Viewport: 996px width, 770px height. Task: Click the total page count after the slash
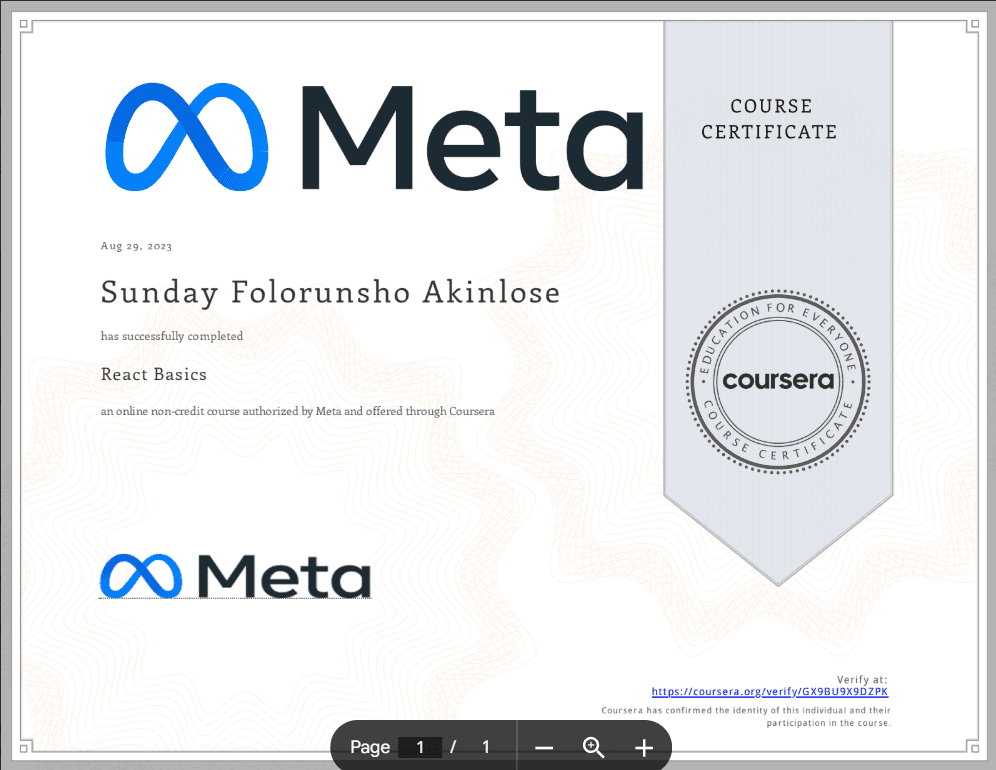(x=486, y=747)
